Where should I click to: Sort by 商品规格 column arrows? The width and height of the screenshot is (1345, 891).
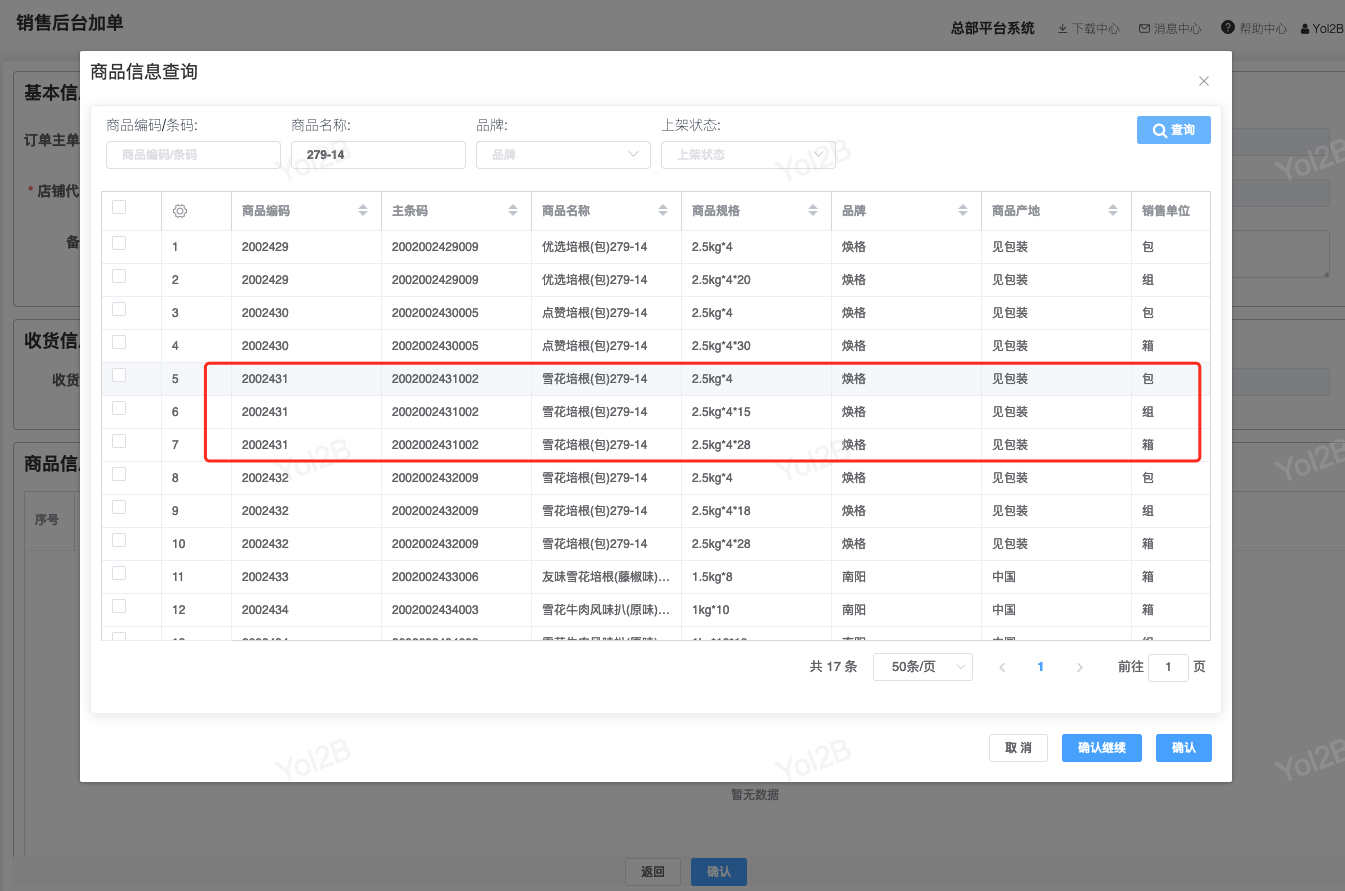coord(812,211)
